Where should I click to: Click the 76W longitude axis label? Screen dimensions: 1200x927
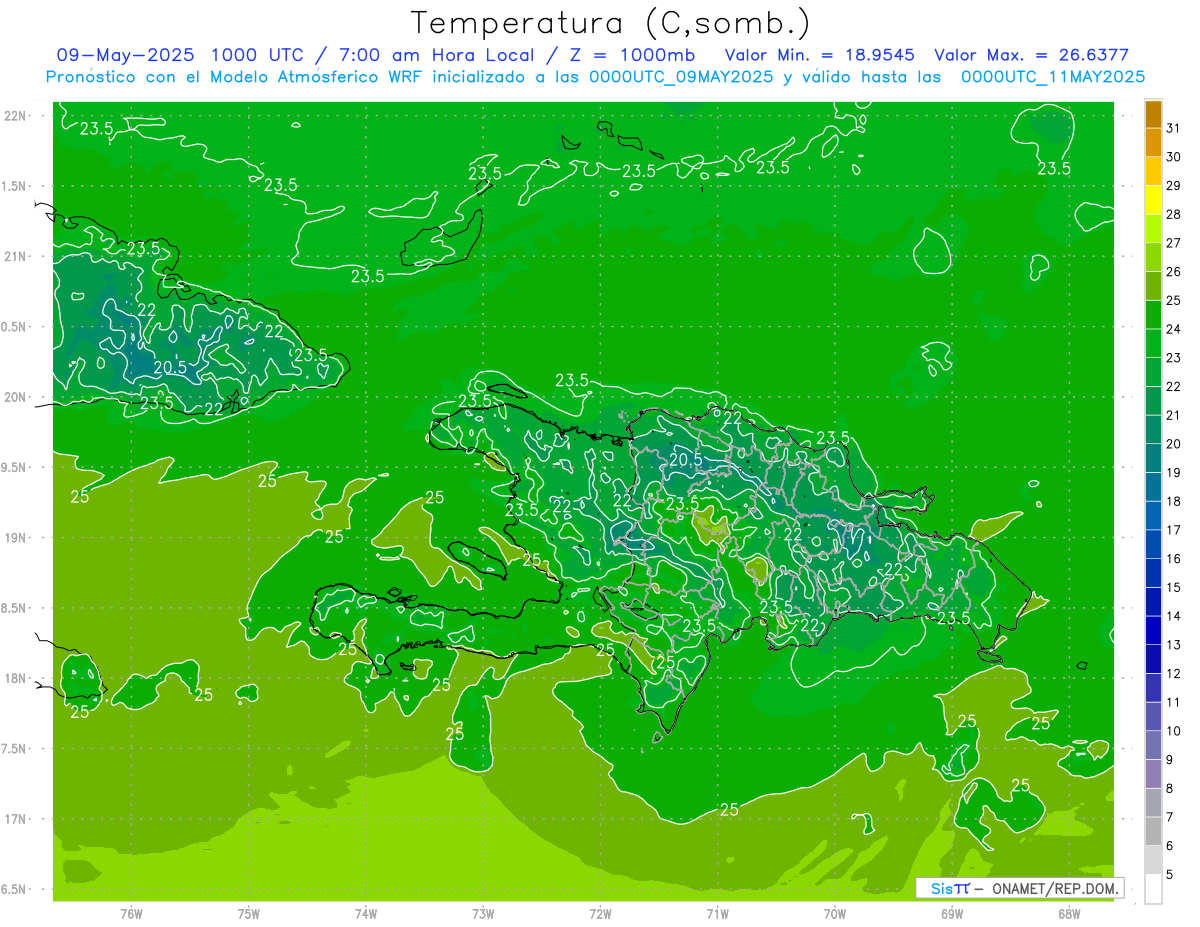pos(131,914)
